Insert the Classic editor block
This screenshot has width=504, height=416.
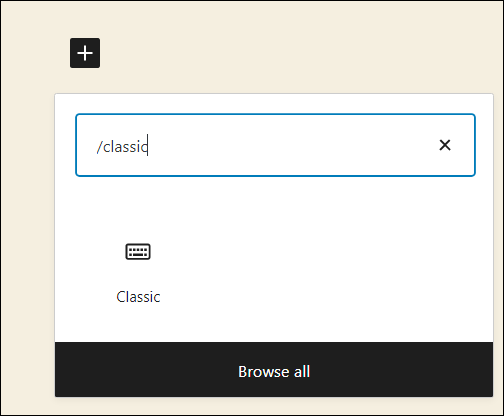tap(138, 272)
